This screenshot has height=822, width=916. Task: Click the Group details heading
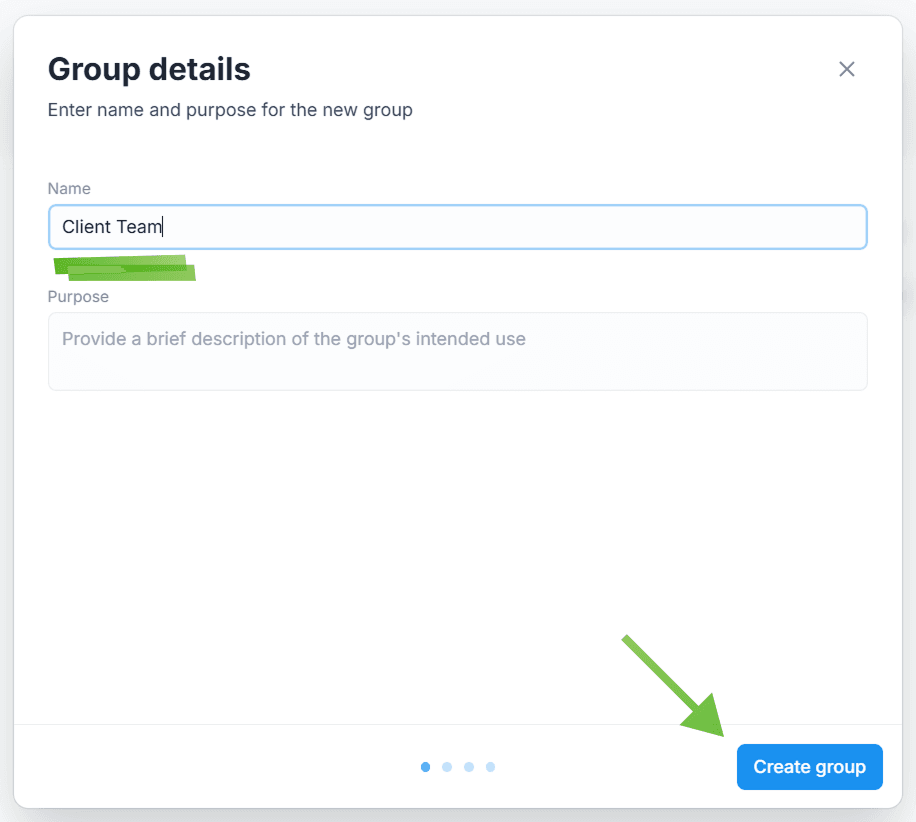(x=149, y=69)
